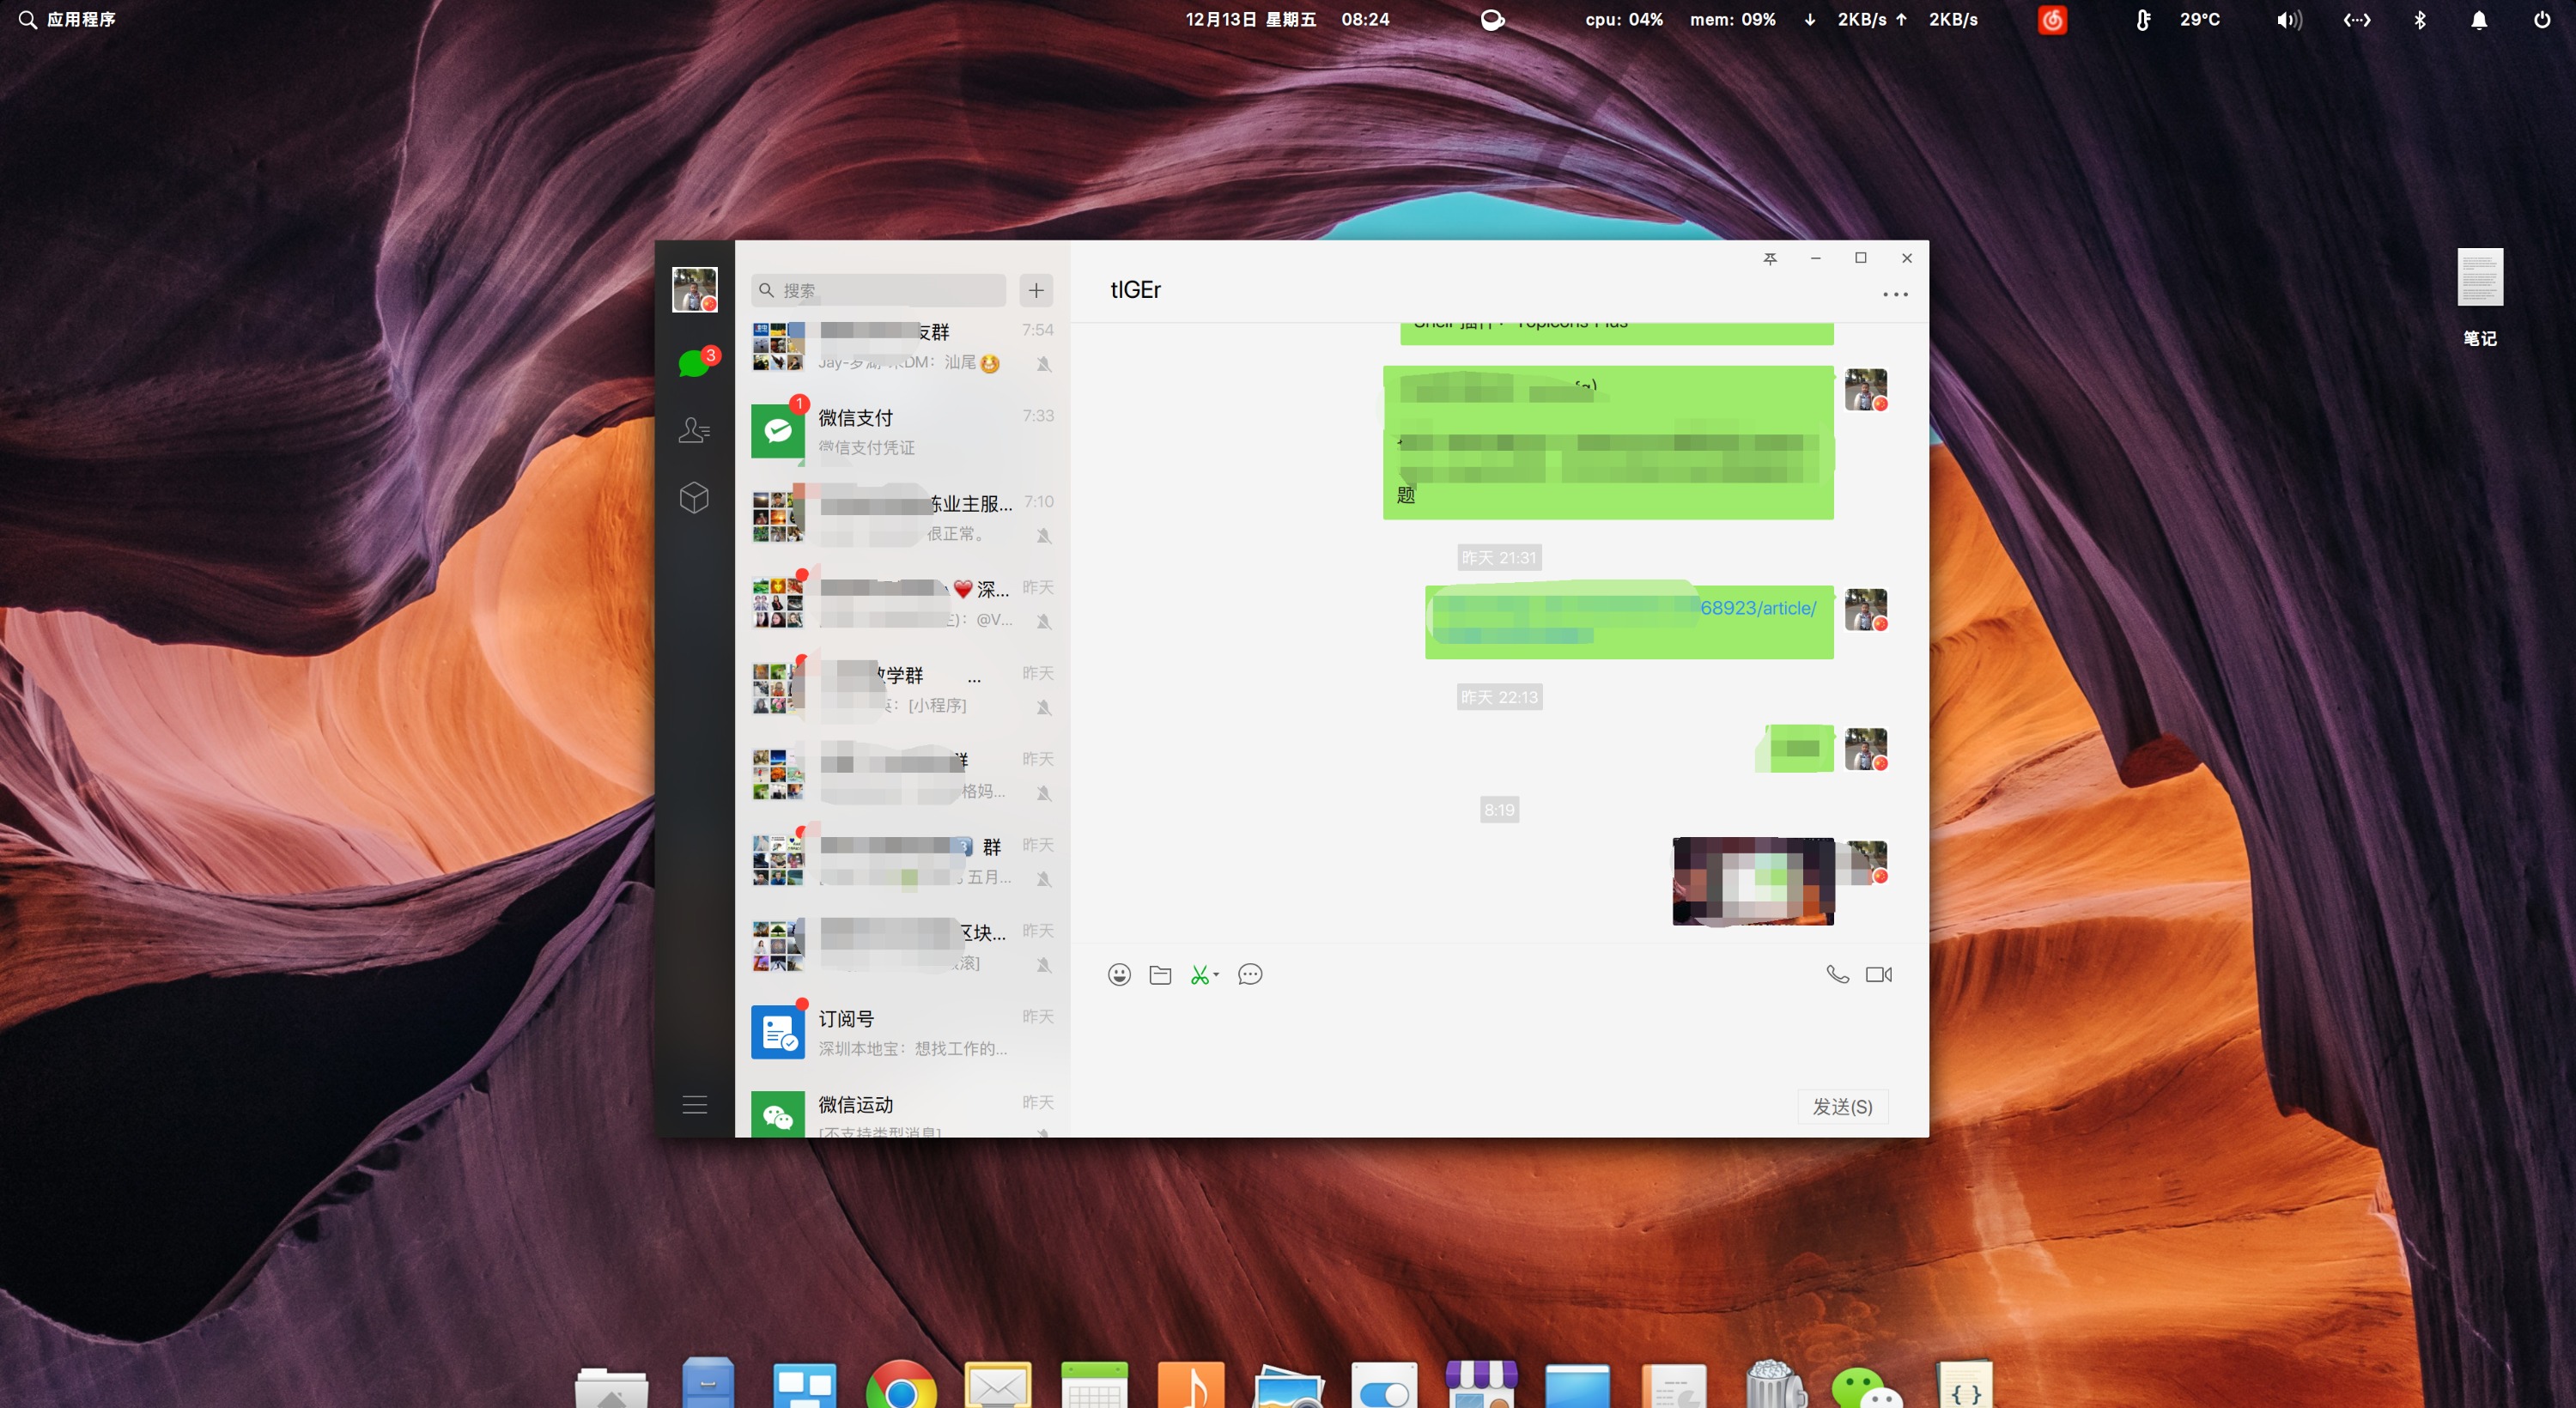The height and width of the screenshot is (1408, 2576).
Task: Open the 68923/article link in chat
Action: (x=1758, y=608)
